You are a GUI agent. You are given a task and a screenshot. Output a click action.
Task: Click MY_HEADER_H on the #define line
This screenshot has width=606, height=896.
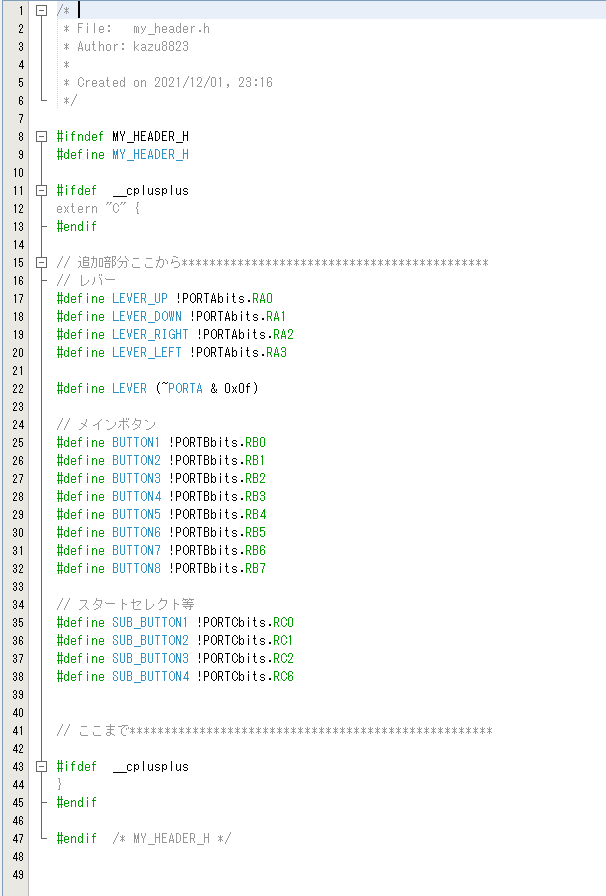[150, 154]
